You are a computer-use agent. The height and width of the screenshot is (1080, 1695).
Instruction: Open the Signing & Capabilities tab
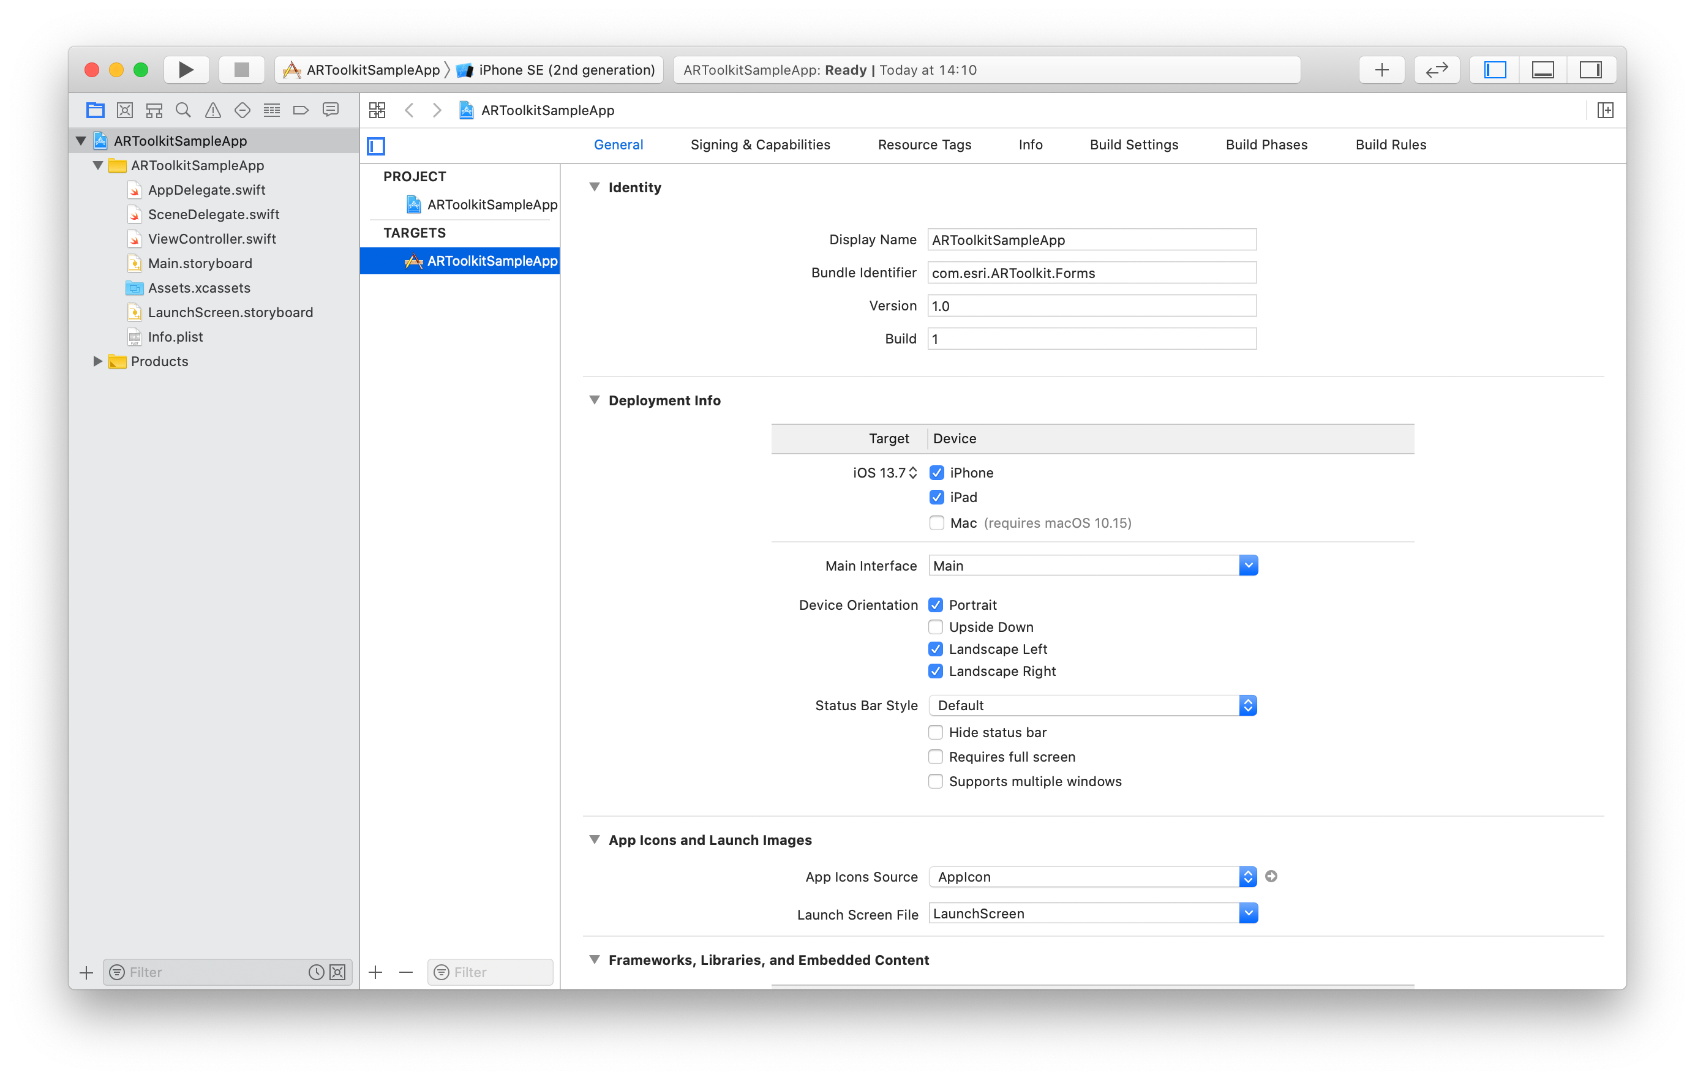tap(761, 145)
